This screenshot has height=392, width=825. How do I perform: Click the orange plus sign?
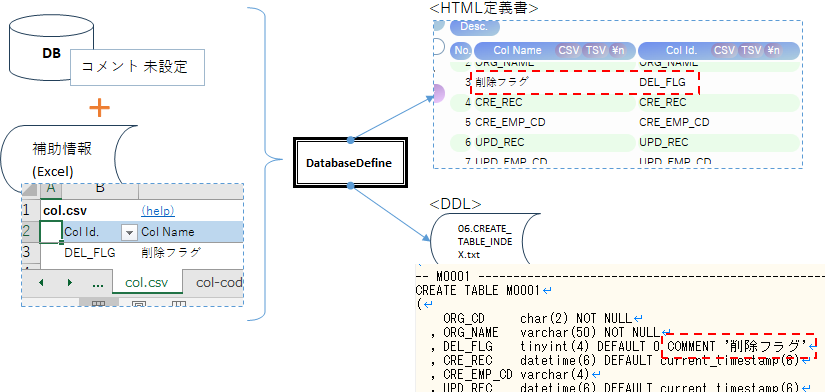point(99,108)
